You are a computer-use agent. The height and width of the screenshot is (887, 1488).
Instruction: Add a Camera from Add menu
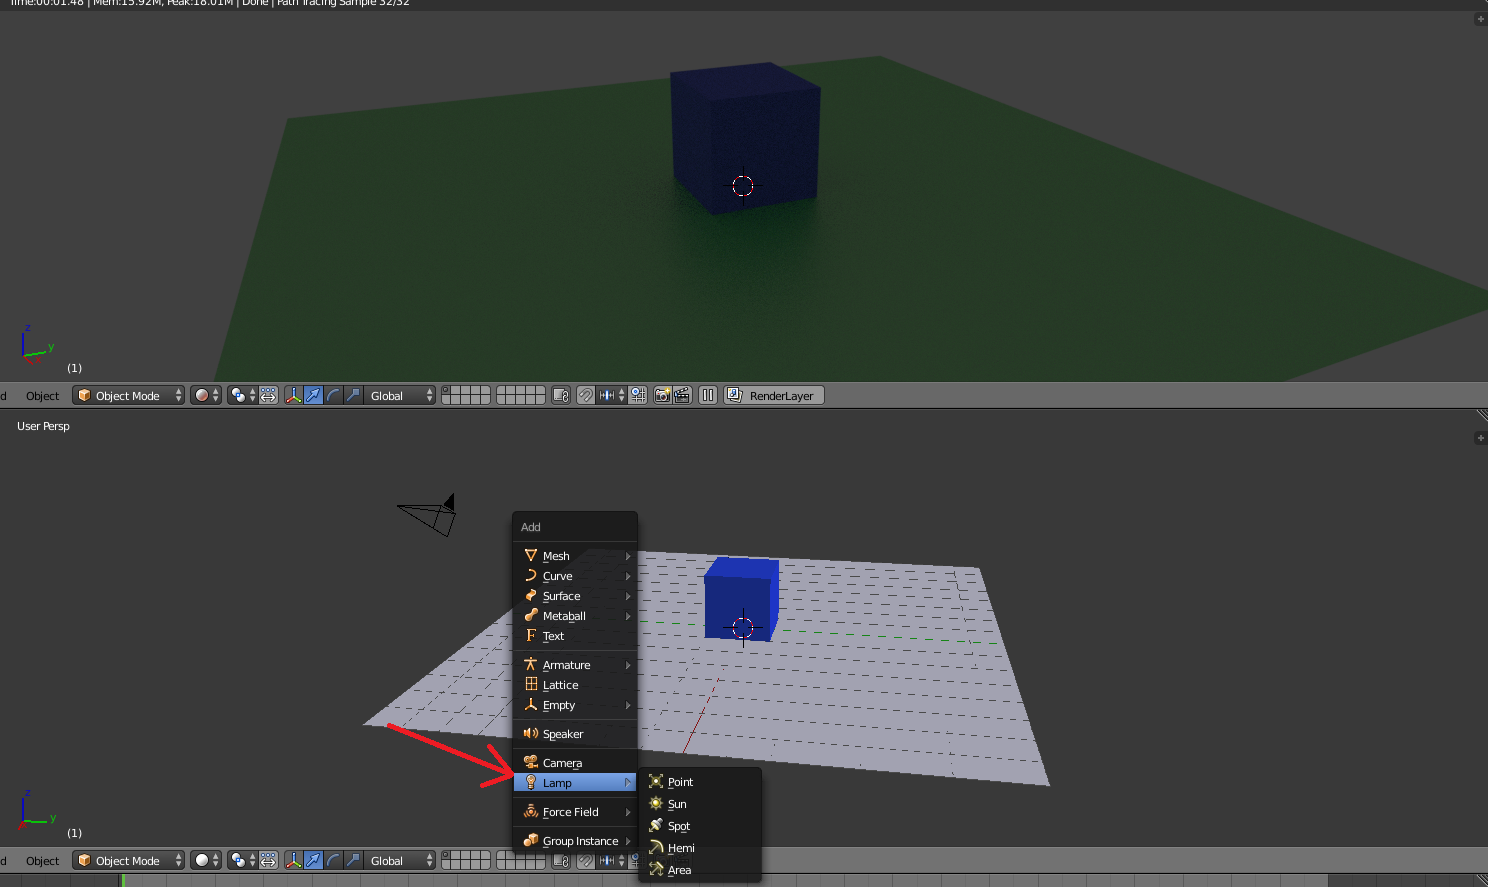575,762
